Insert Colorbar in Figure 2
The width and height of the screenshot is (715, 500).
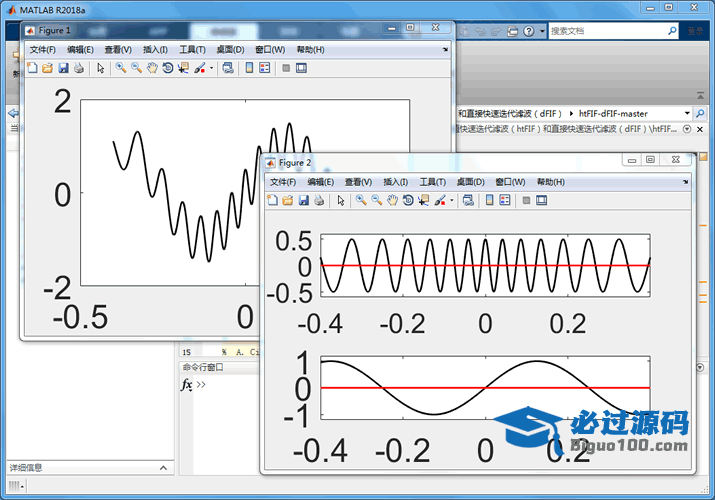(490, 201)
